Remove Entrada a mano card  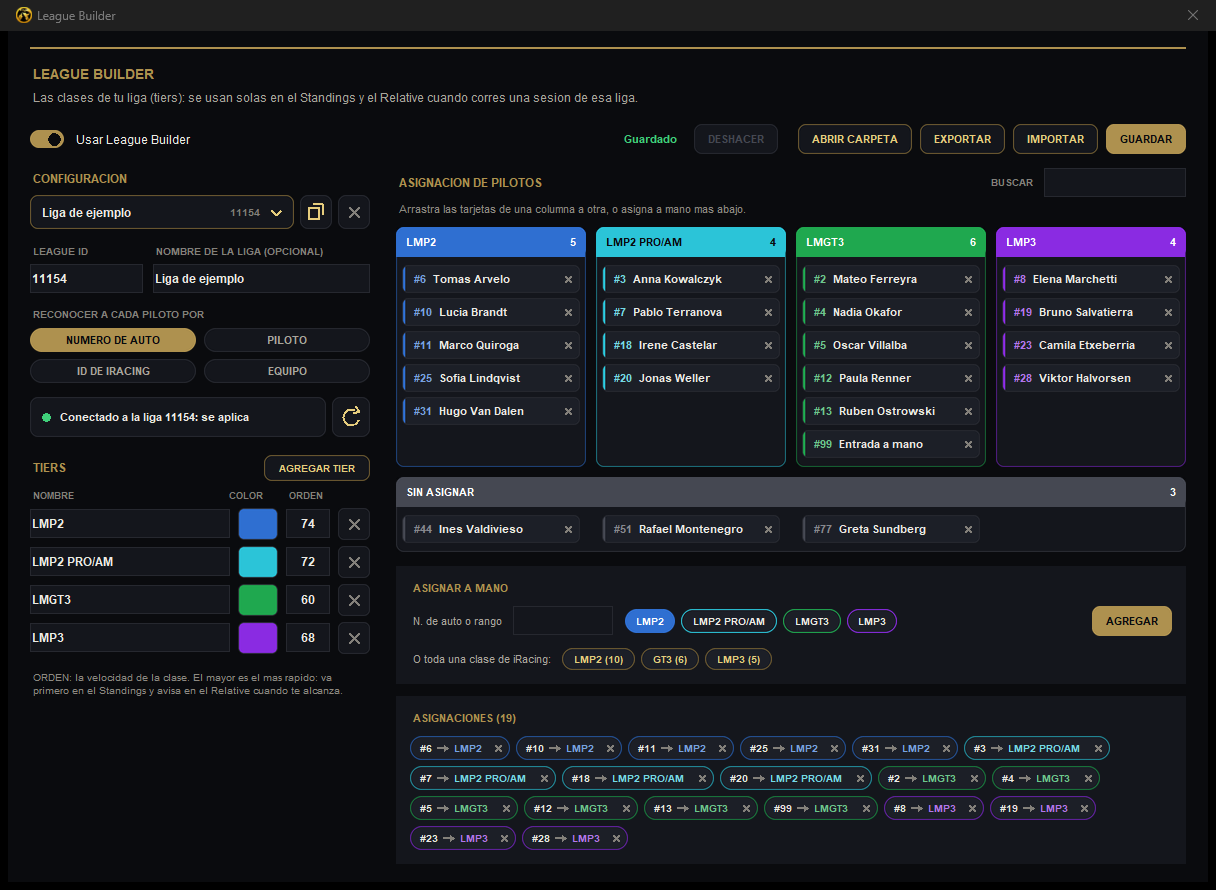point(968,444)
